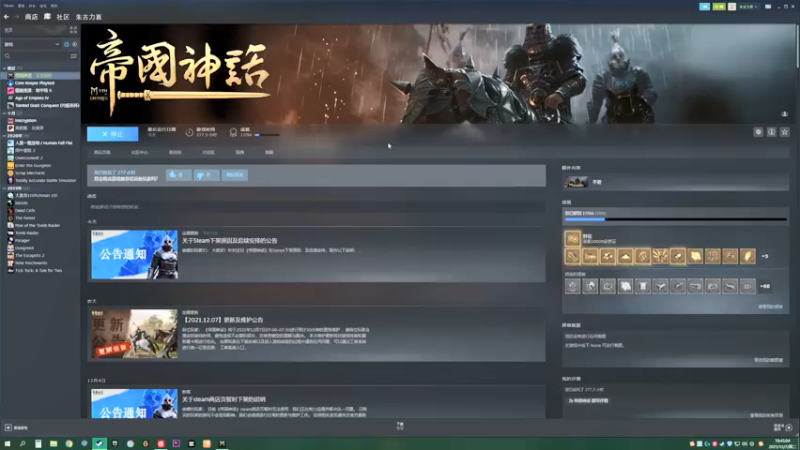
Task: Show +66 more locked achievements
Action: [x=765, y=286]
